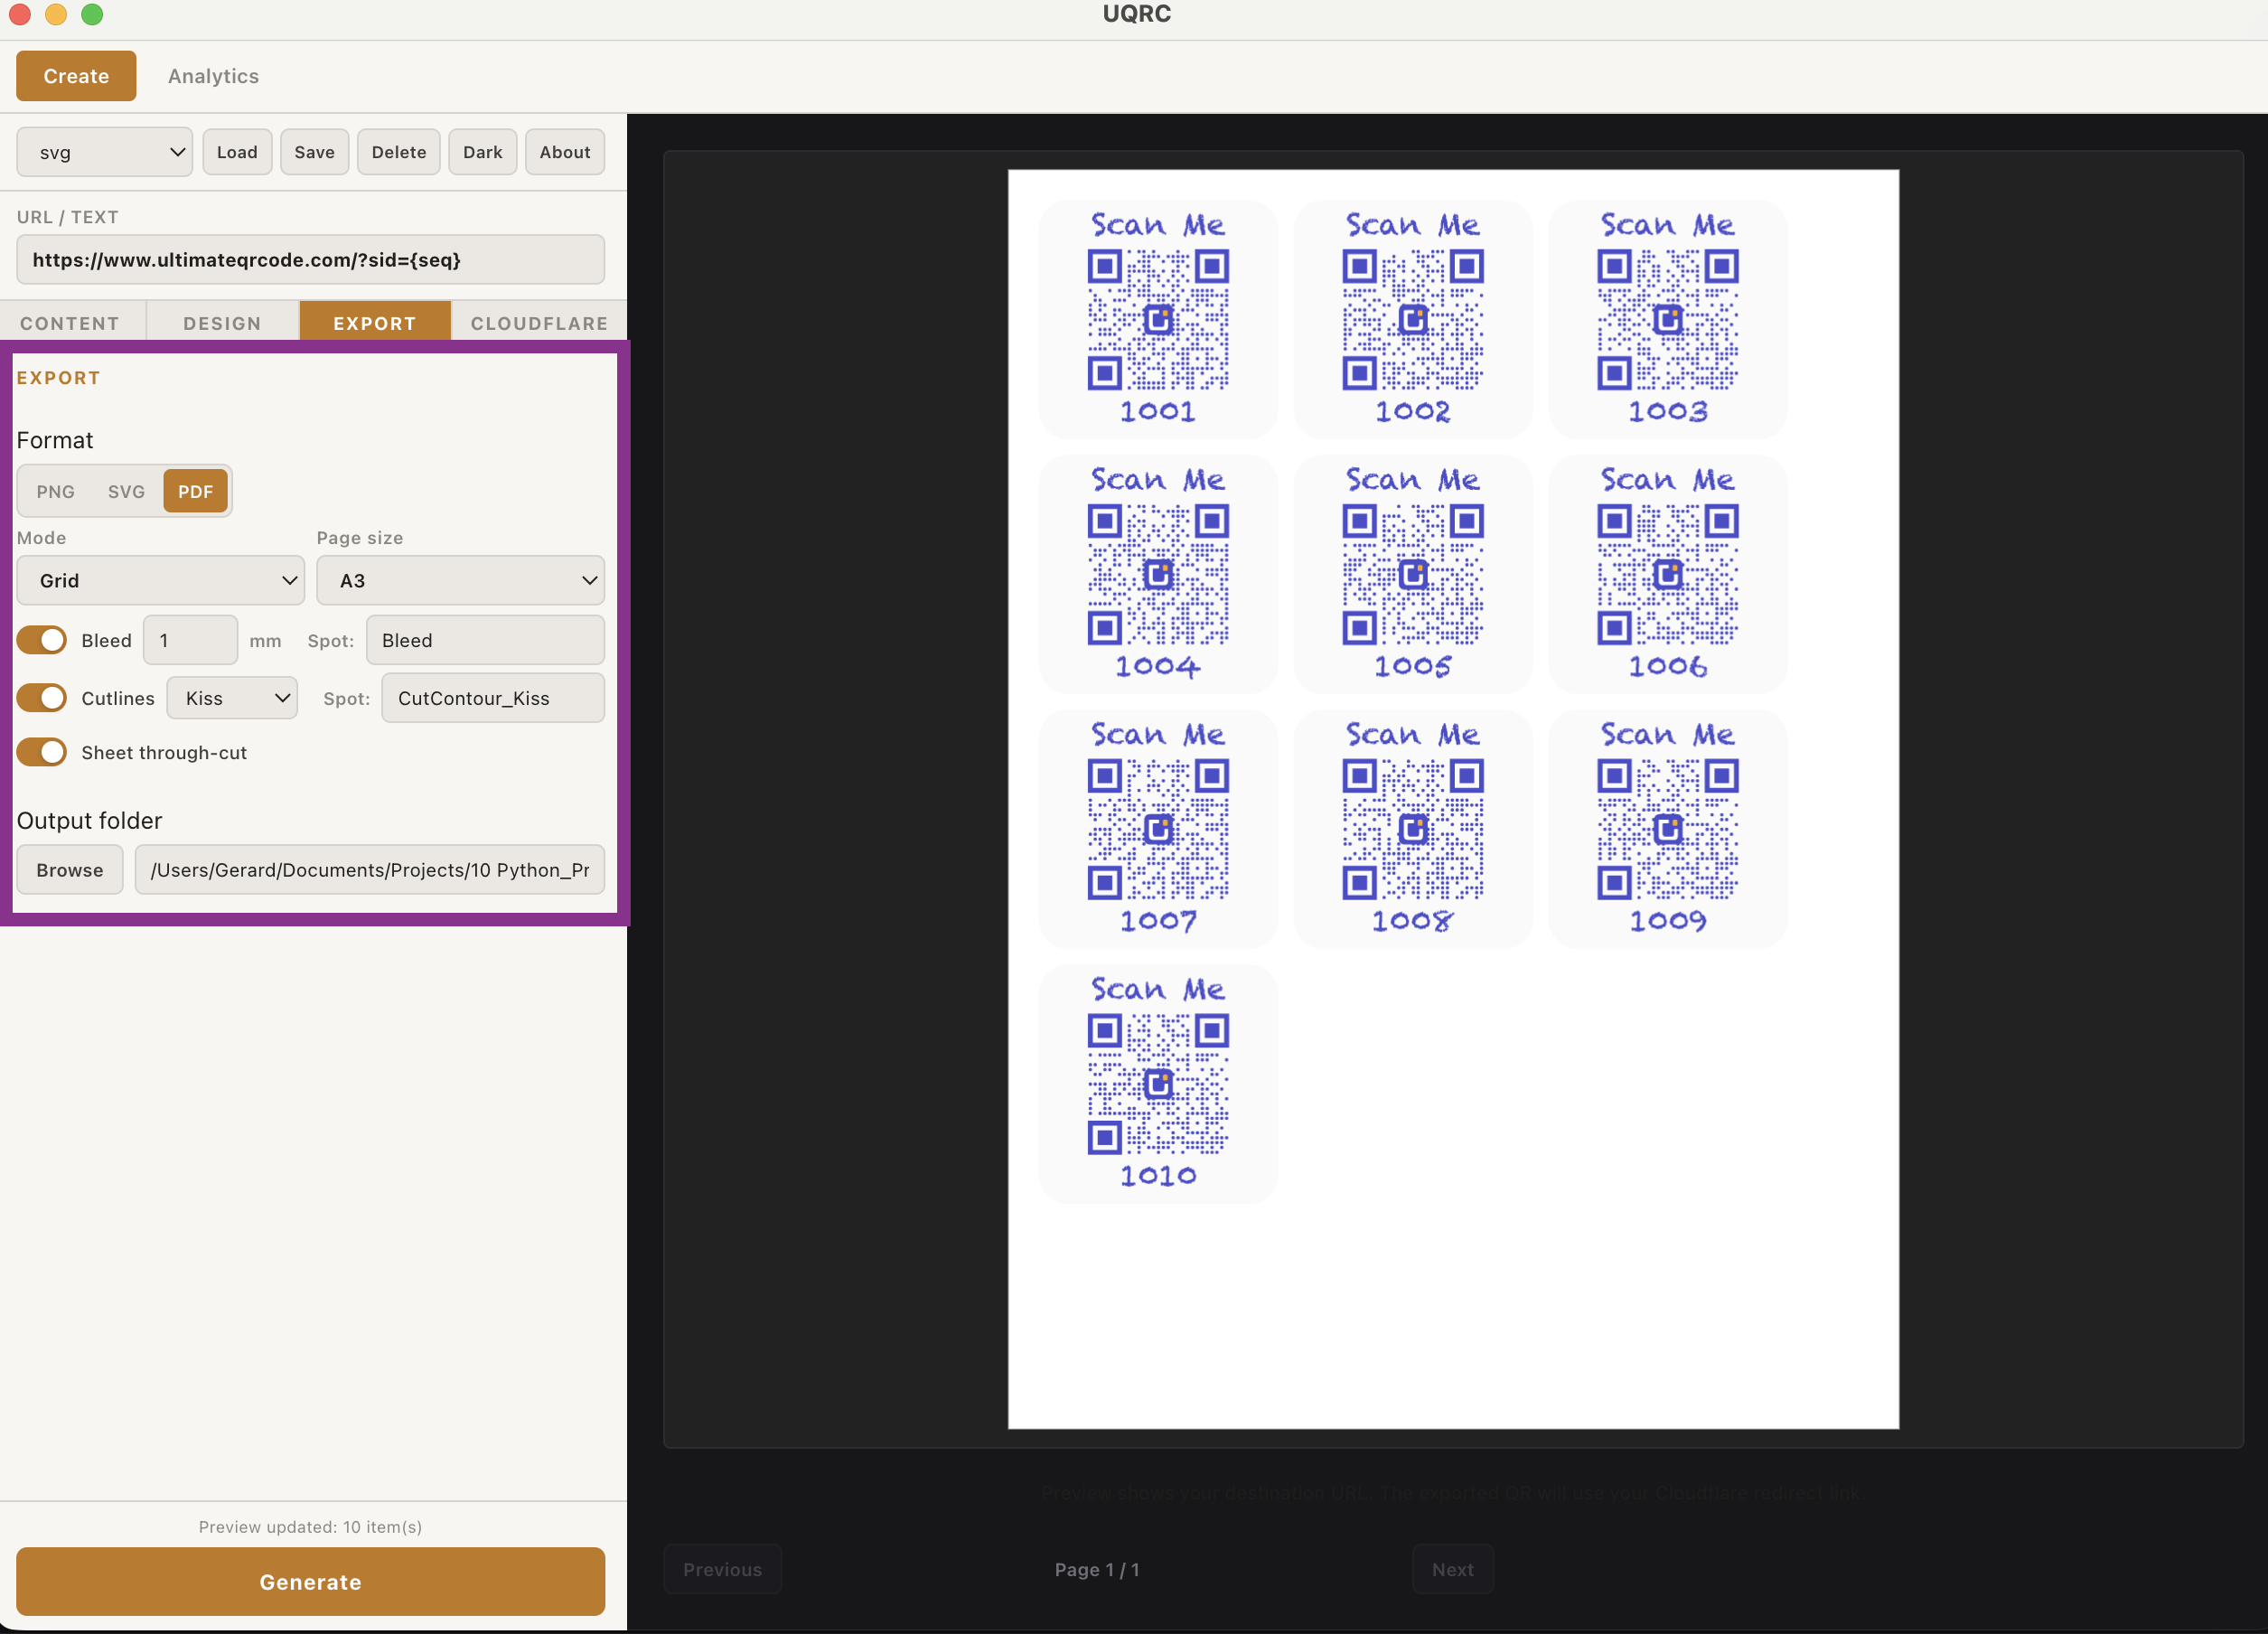
Task: Click the Delete preset button
Action: pyautogui.click(x=399, y=152)
